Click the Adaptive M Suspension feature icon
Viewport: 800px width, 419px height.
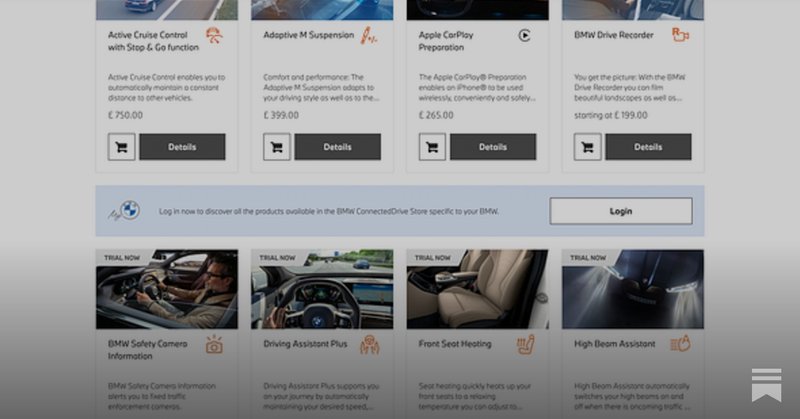368,36
